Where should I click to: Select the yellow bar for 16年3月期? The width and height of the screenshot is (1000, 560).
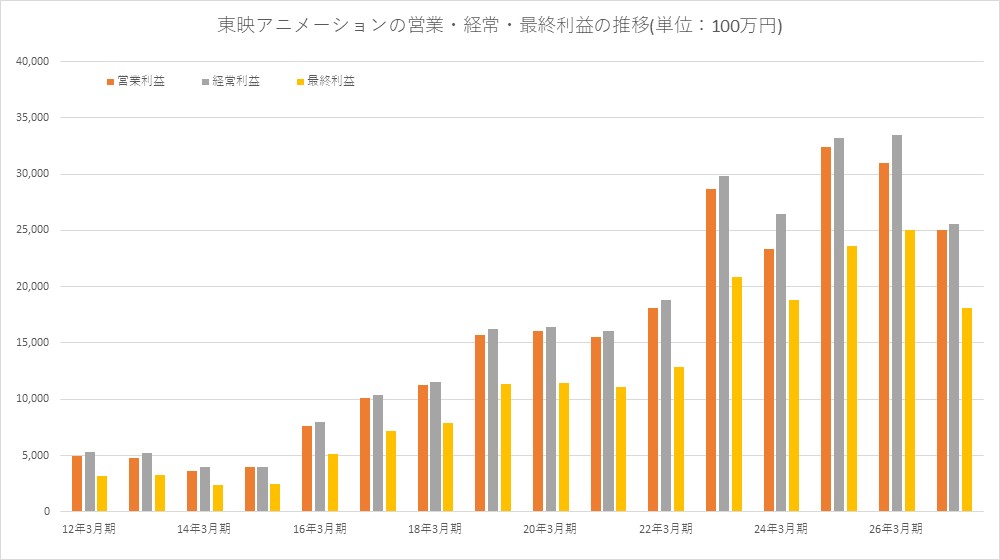[332, 483]
